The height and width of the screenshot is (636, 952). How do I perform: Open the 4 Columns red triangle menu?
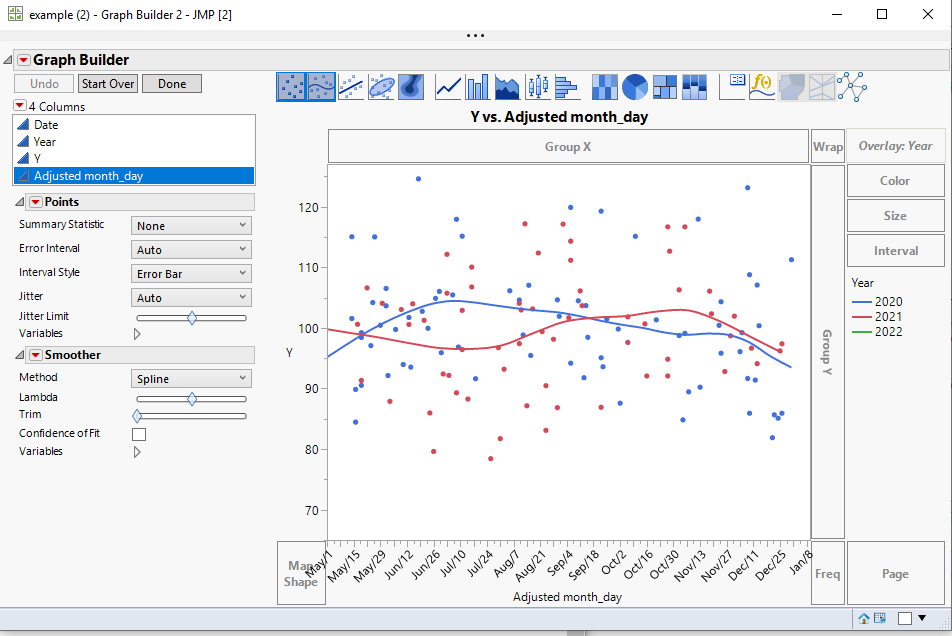coord(19,106)
